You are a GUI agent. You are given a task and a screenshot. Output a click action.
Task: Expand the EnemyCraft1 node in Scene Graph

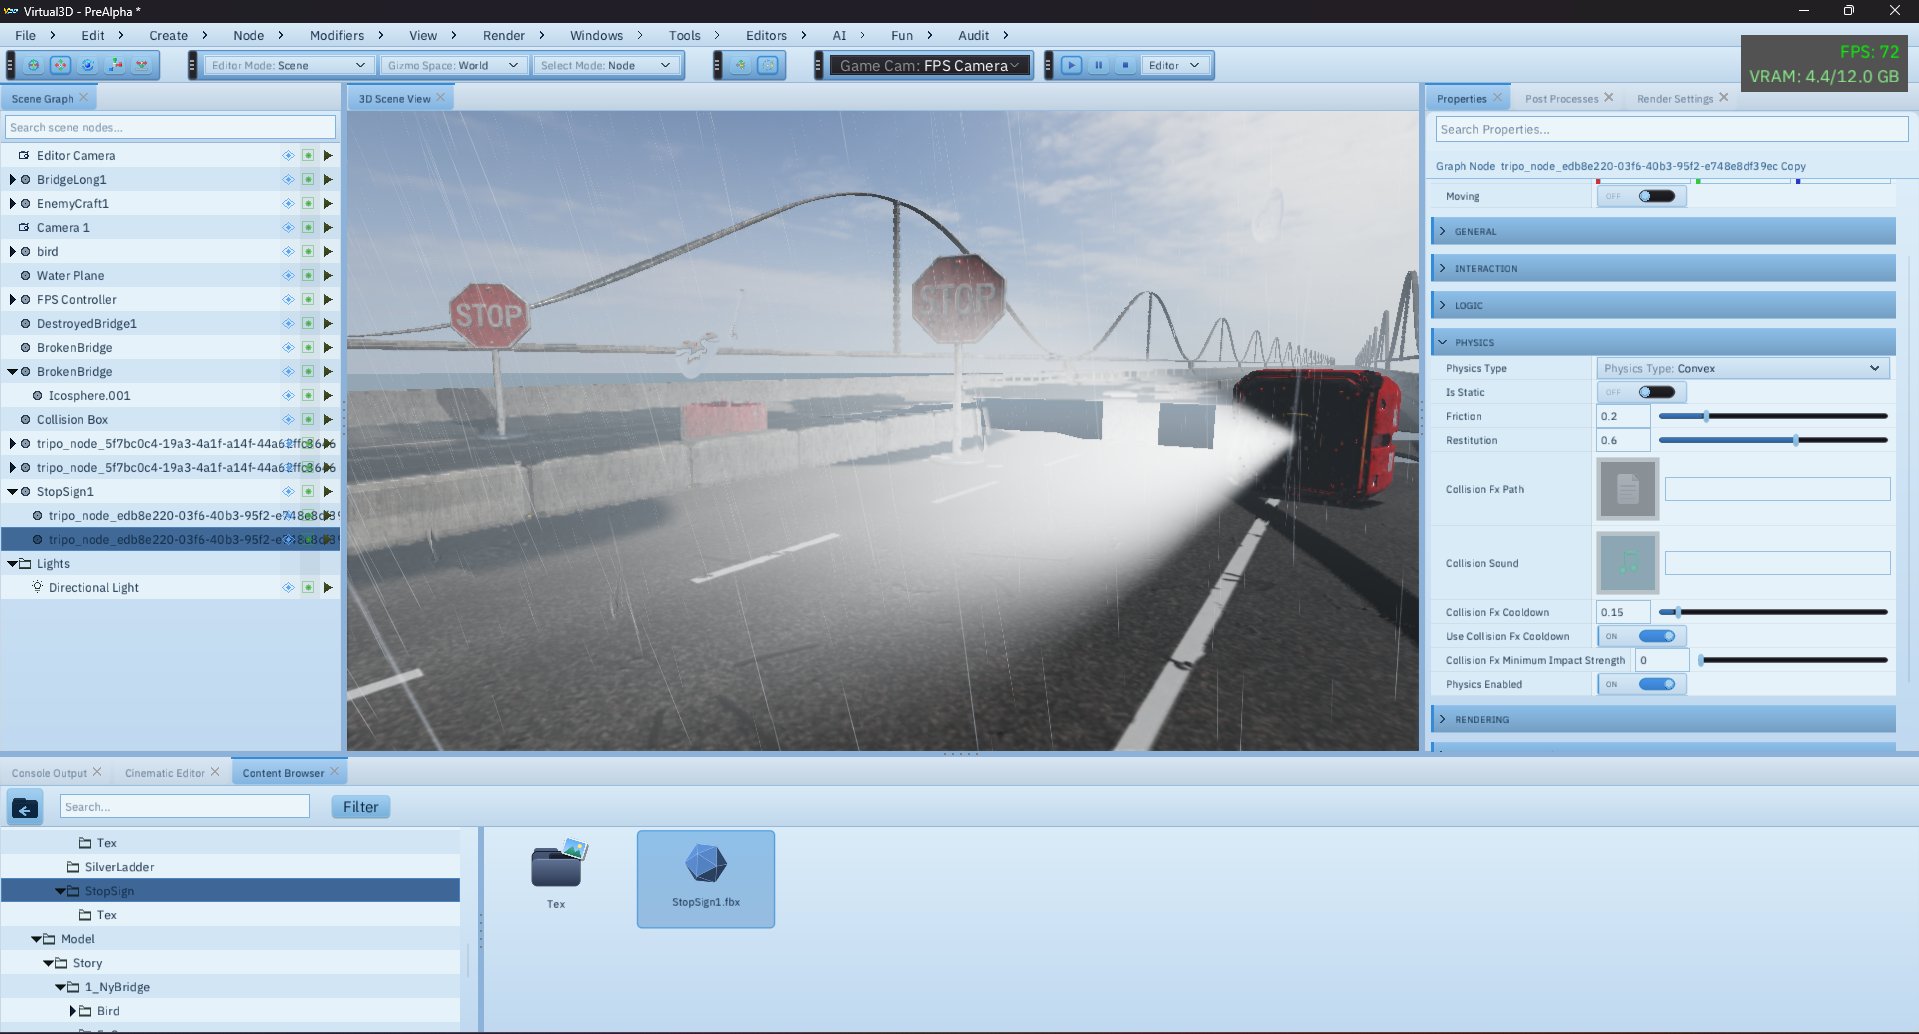[12, 203]
